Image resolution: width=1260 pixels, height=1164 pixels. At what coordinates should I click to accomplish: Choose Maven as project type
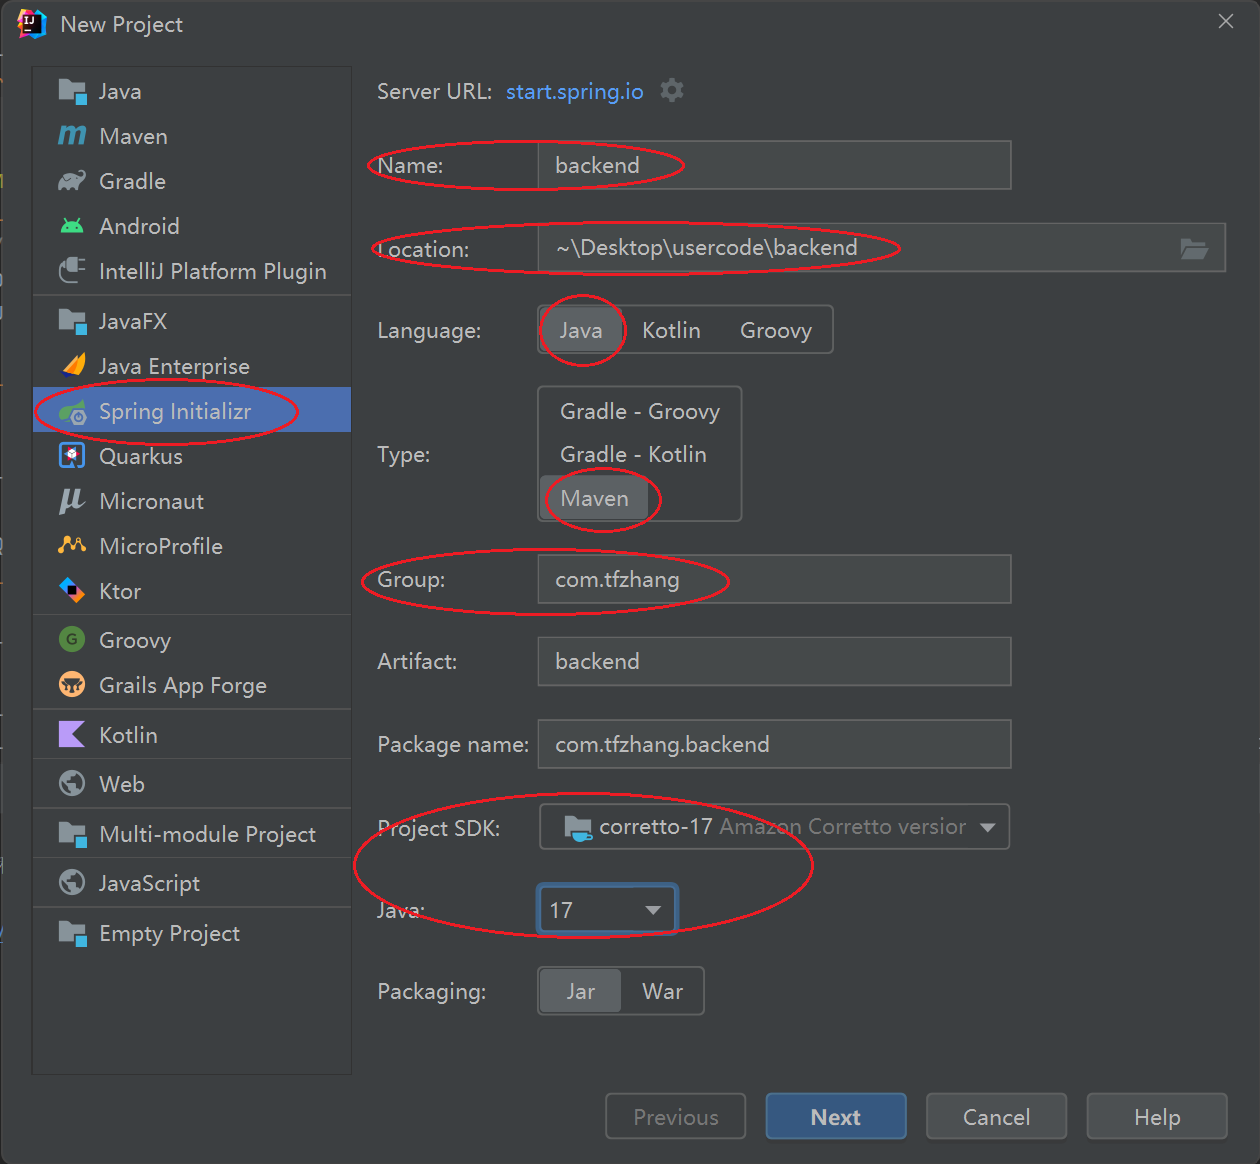click(x=595, y=498)
